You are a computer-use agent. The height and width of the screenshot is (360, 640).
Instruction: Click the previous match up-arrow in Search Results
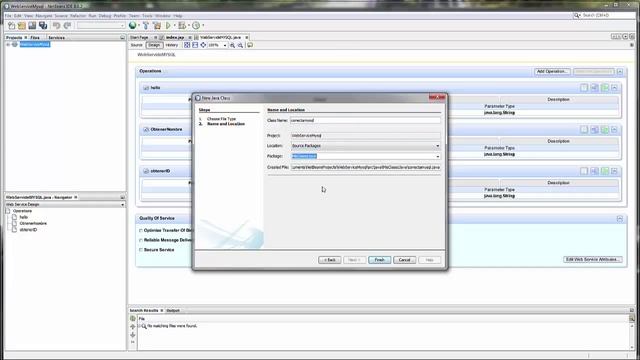[x=133, y=327]
